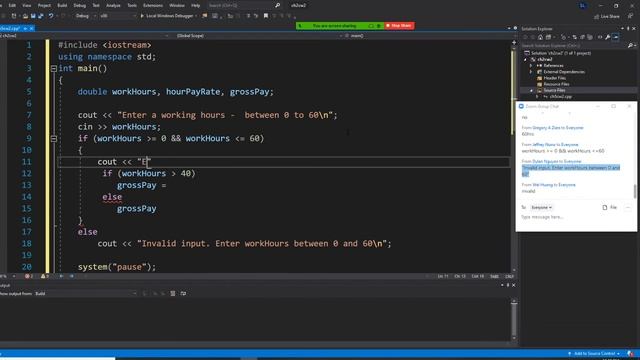Image resolution: width=640 pixels, height=360 pixels.
Task: Open the Extensions menu
Action: 153,5
